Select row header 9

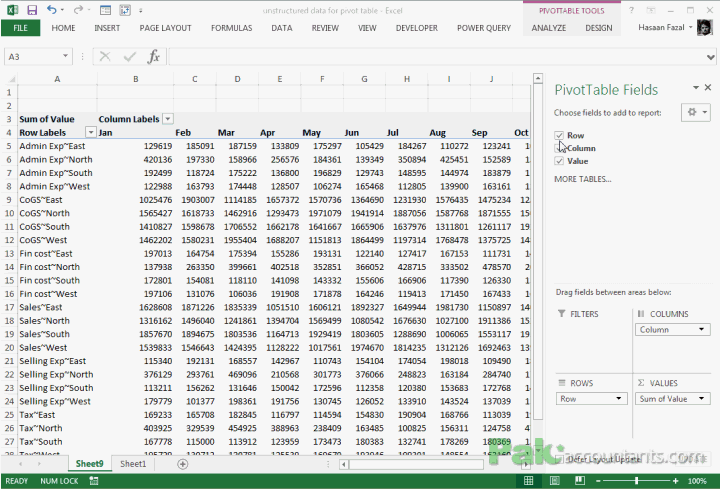[x=9, y=200]
